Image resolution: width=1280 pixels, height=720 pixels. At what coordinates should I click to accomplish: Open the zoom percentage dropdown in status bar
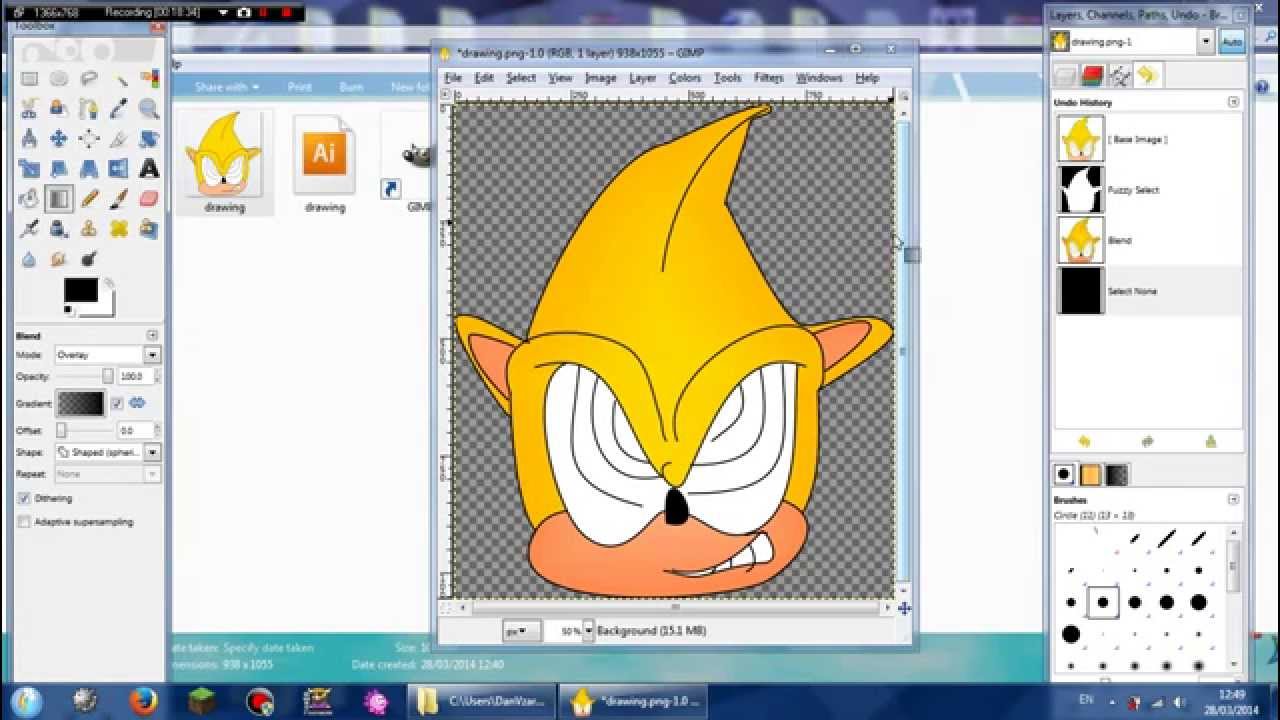[588, 631]
